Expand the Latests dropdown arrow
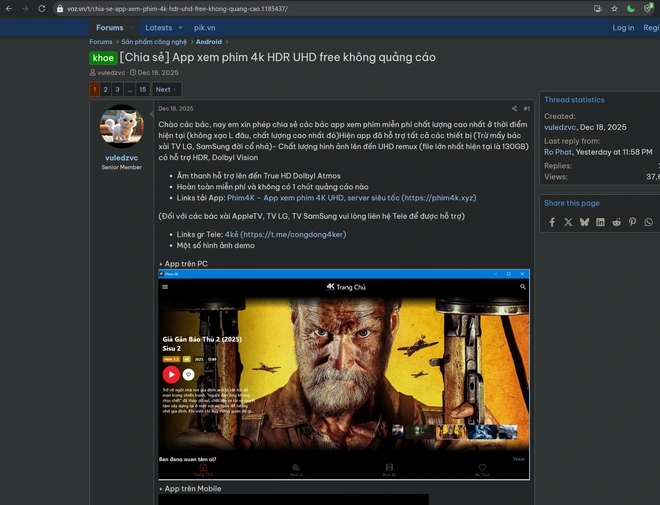The height and width of the screenshot is (505, 660). tap(181, 28)
